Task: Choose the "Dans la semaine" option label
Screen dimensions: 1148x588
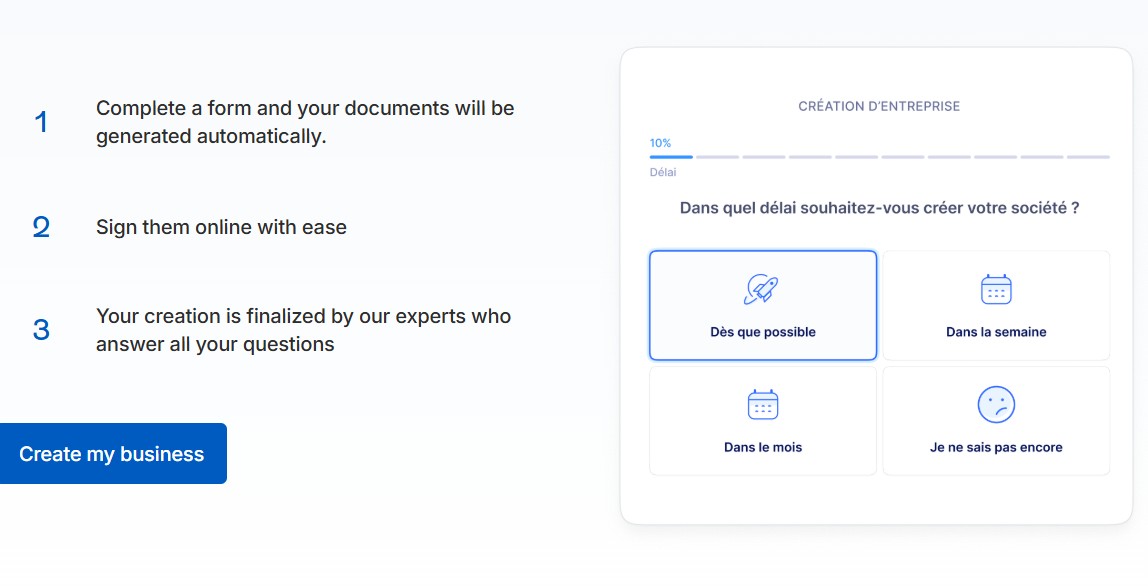Action: point(995,332)
